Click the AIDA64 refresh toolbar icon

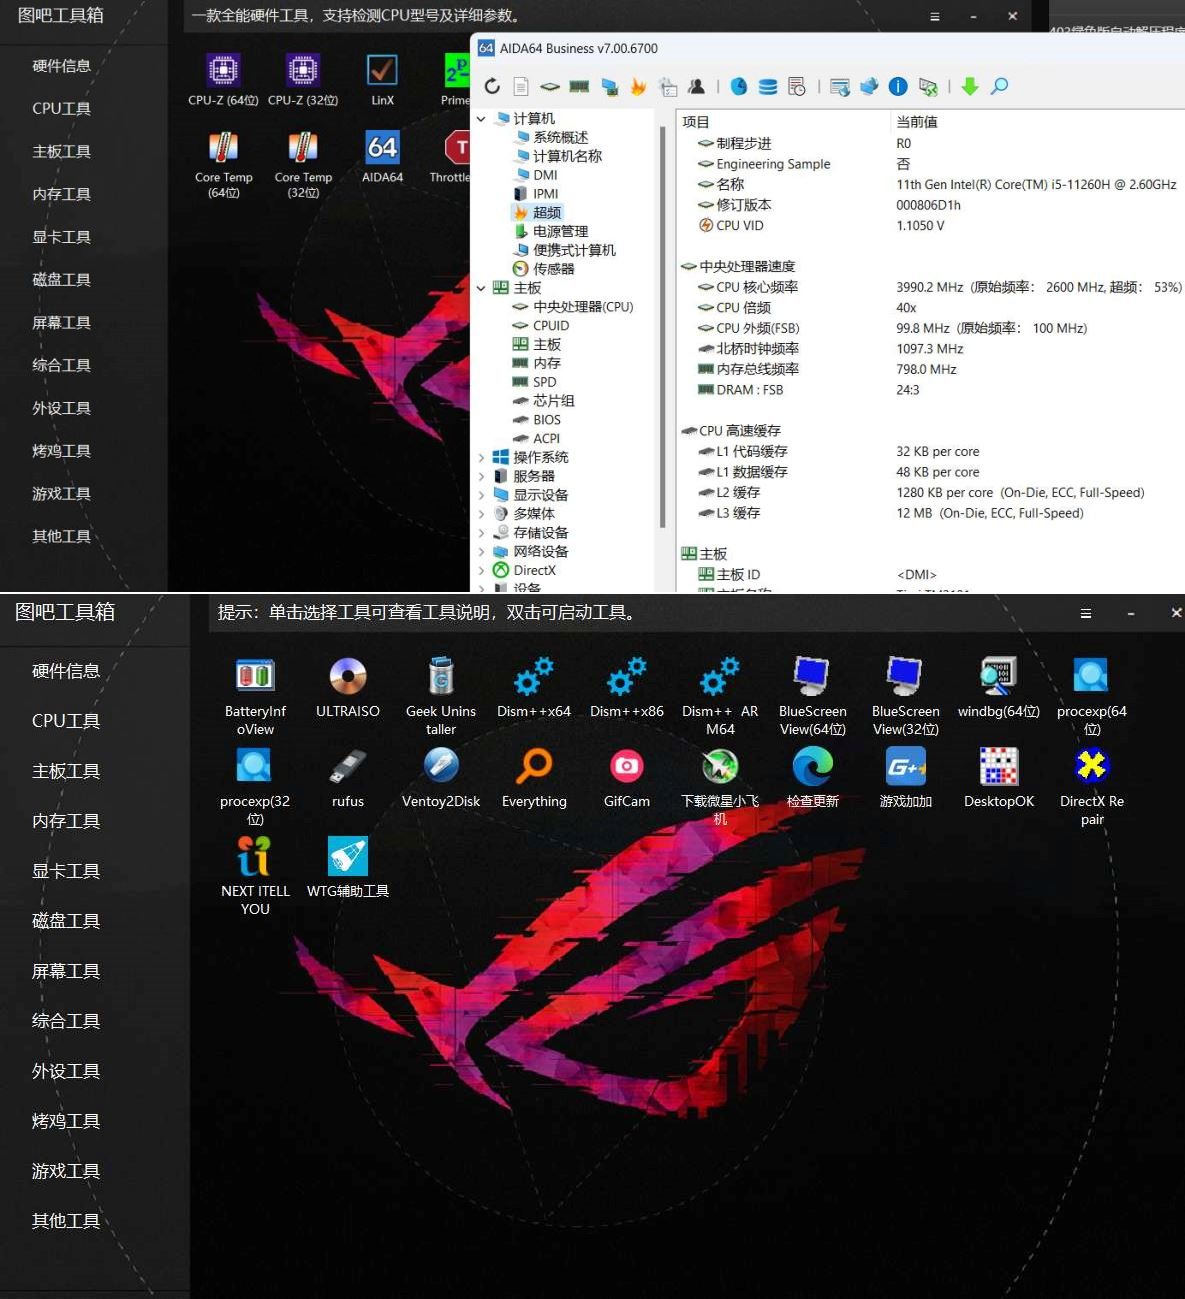click(x=491, y=86)
